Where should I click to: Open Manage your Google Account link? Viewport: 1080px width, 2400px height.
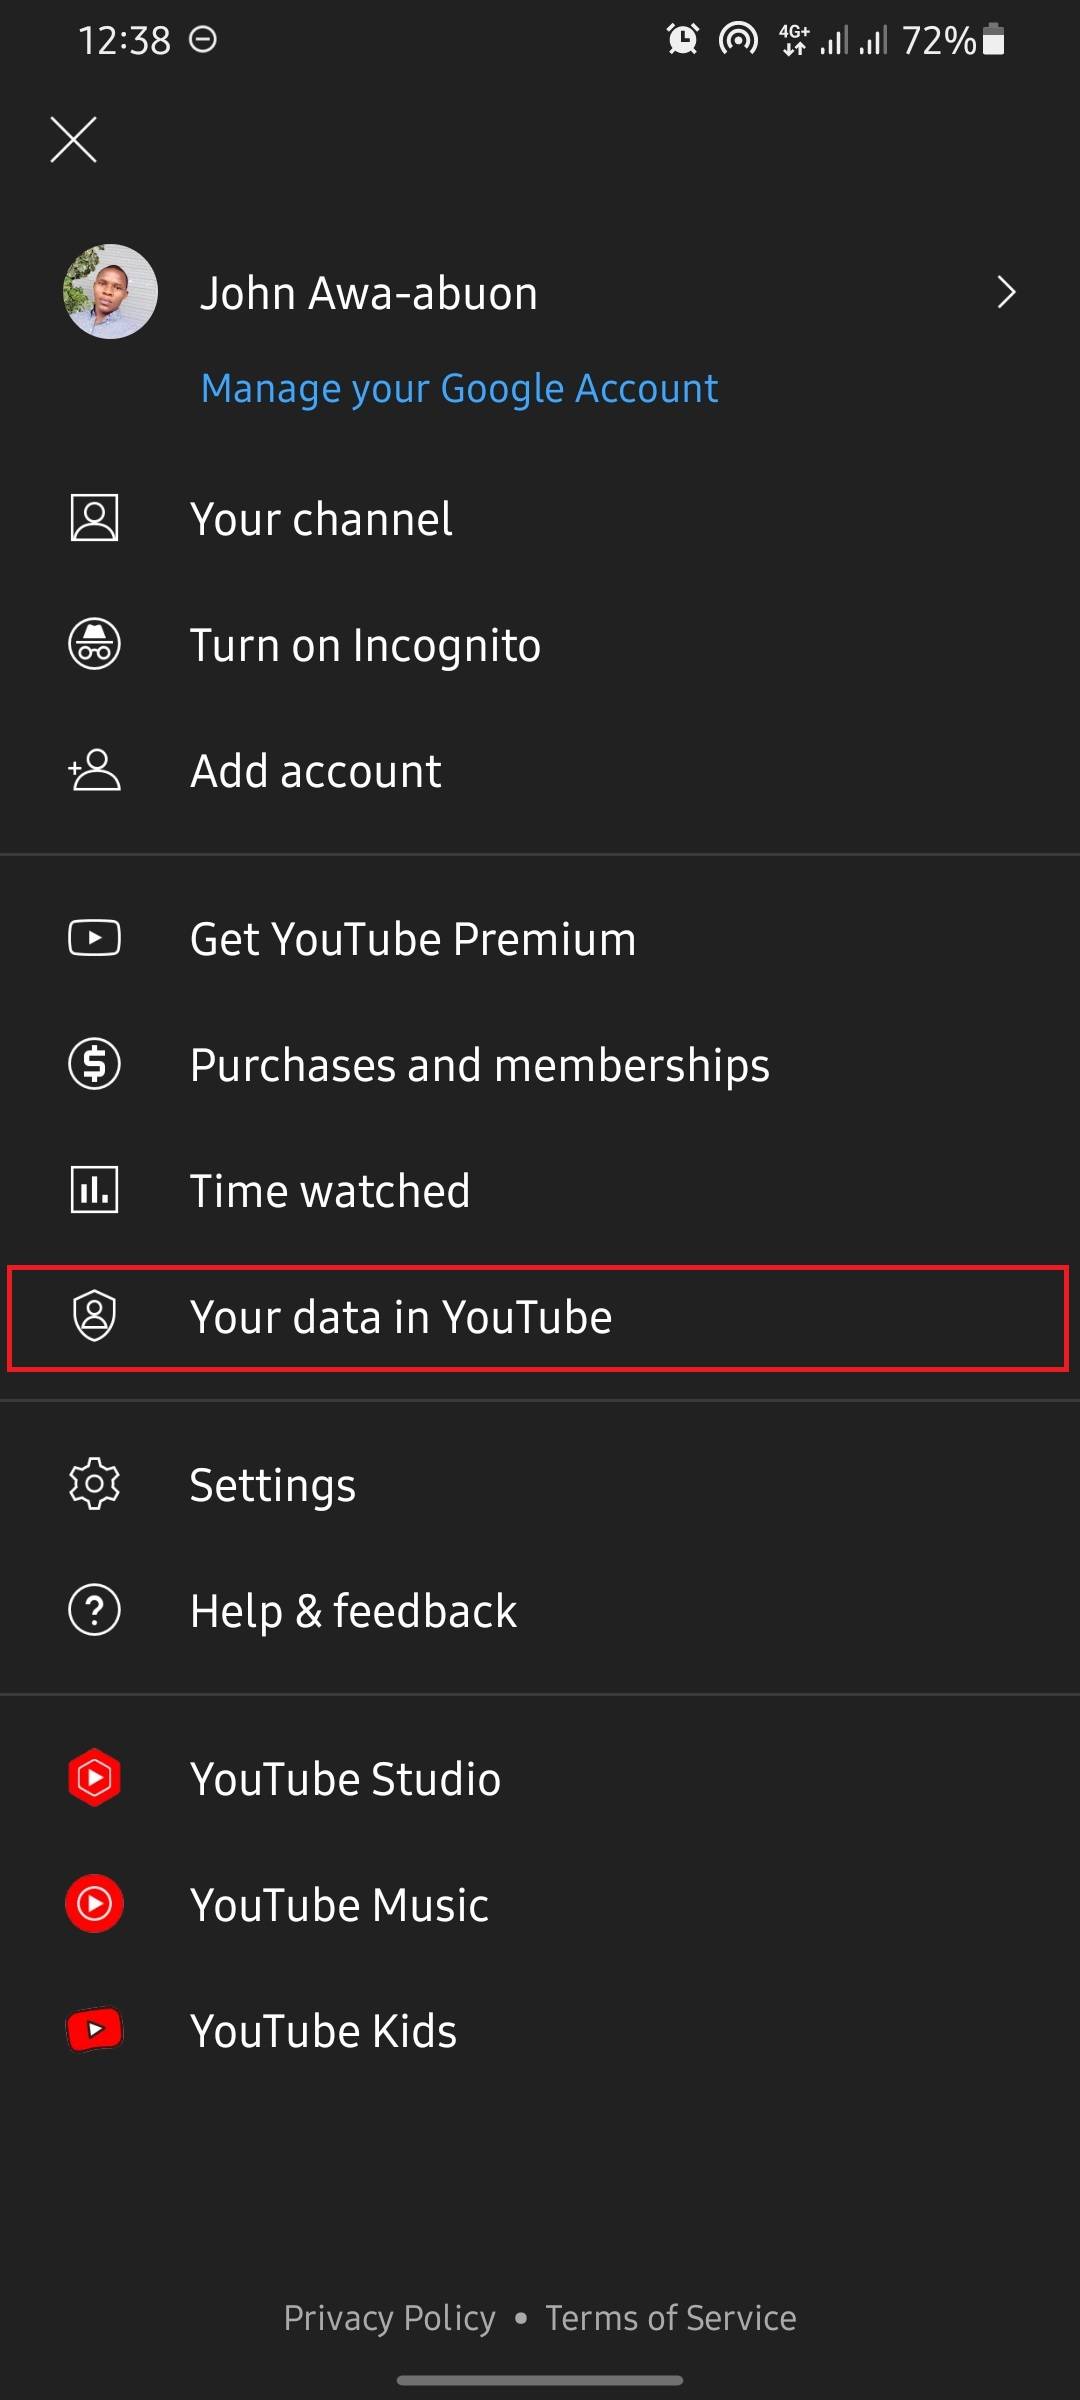pyautogui.click(x=459, y=388)
